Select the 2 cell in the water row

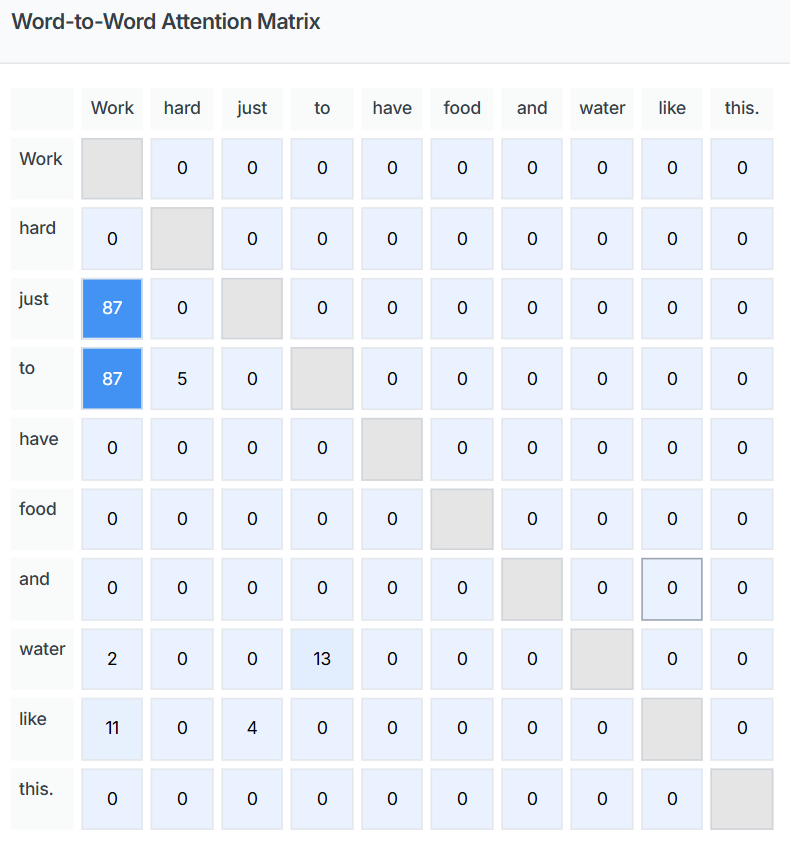pos(112,659)
